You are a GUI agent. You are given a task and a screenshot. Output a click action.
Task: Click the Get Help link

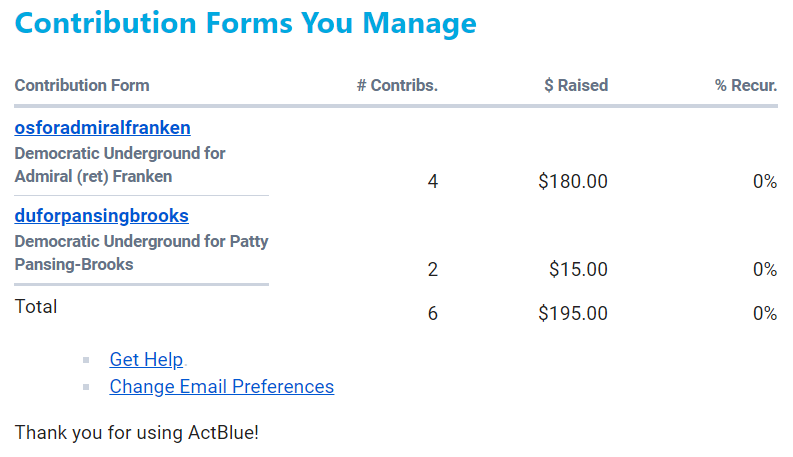pos(146,359)
